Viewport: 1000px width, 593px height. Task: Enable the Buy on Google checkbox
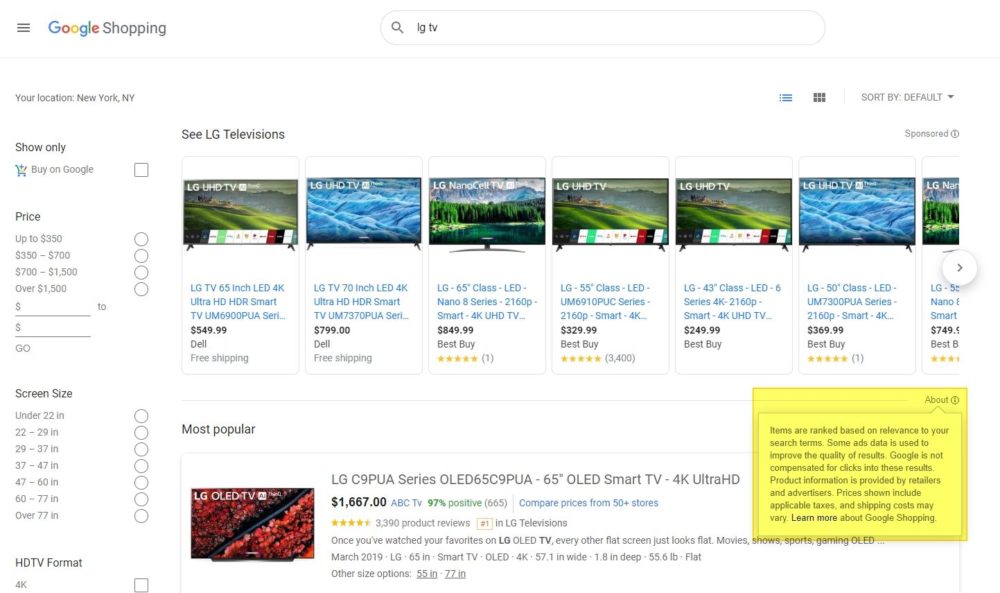coord(142,170)
